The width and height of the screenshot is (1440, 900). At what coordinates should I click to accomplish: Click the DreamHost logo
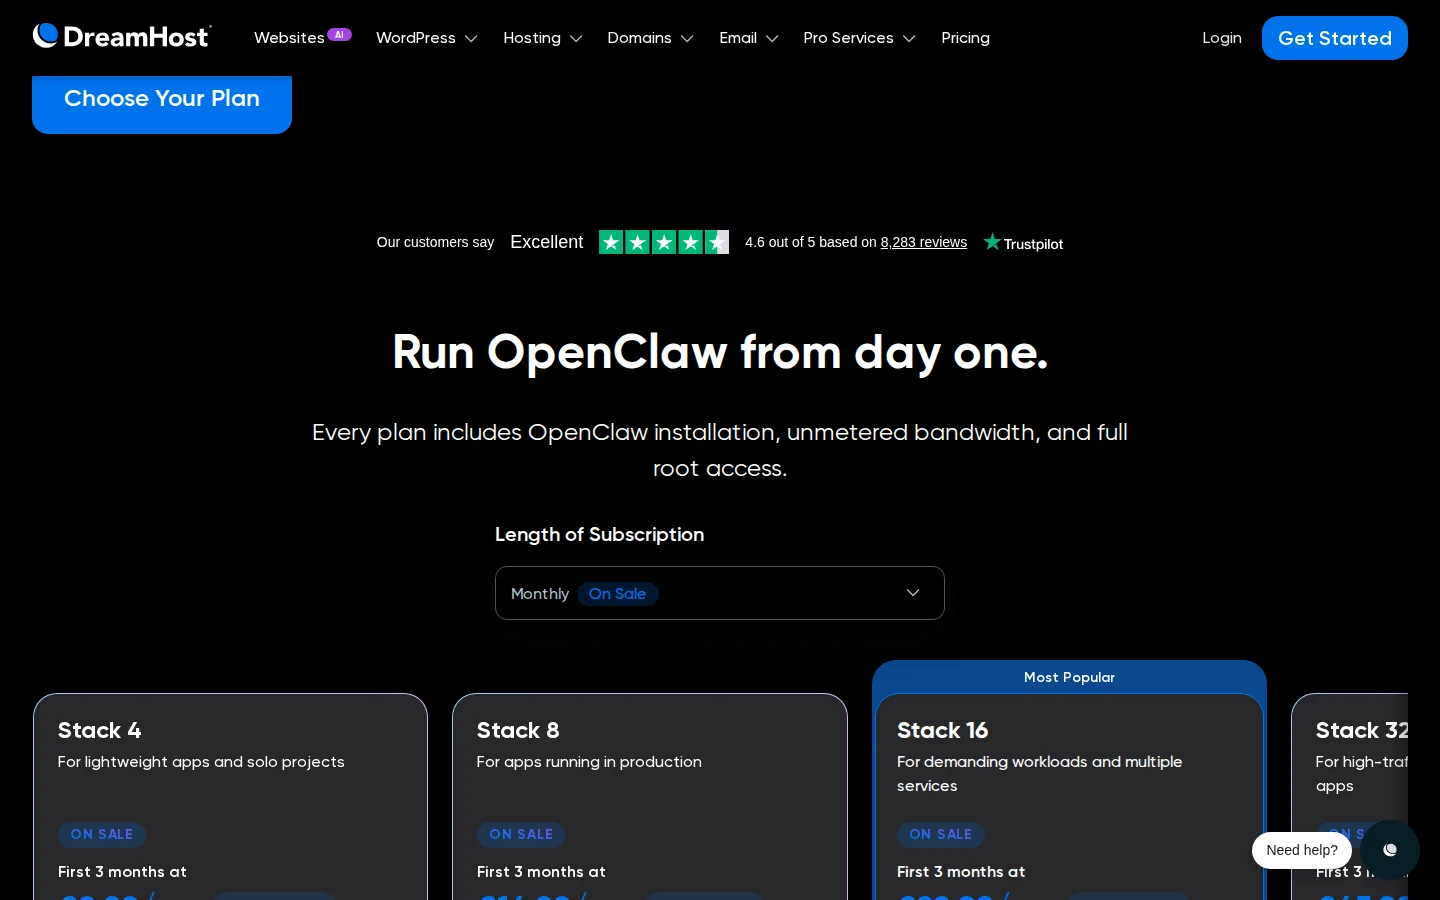point(122,37)
